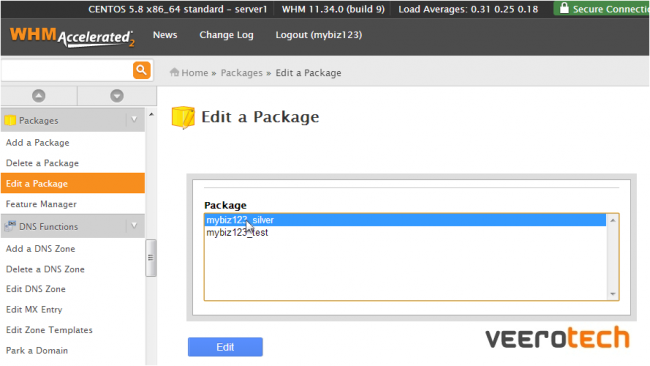Click the Load Averages status text

point(468,9)
